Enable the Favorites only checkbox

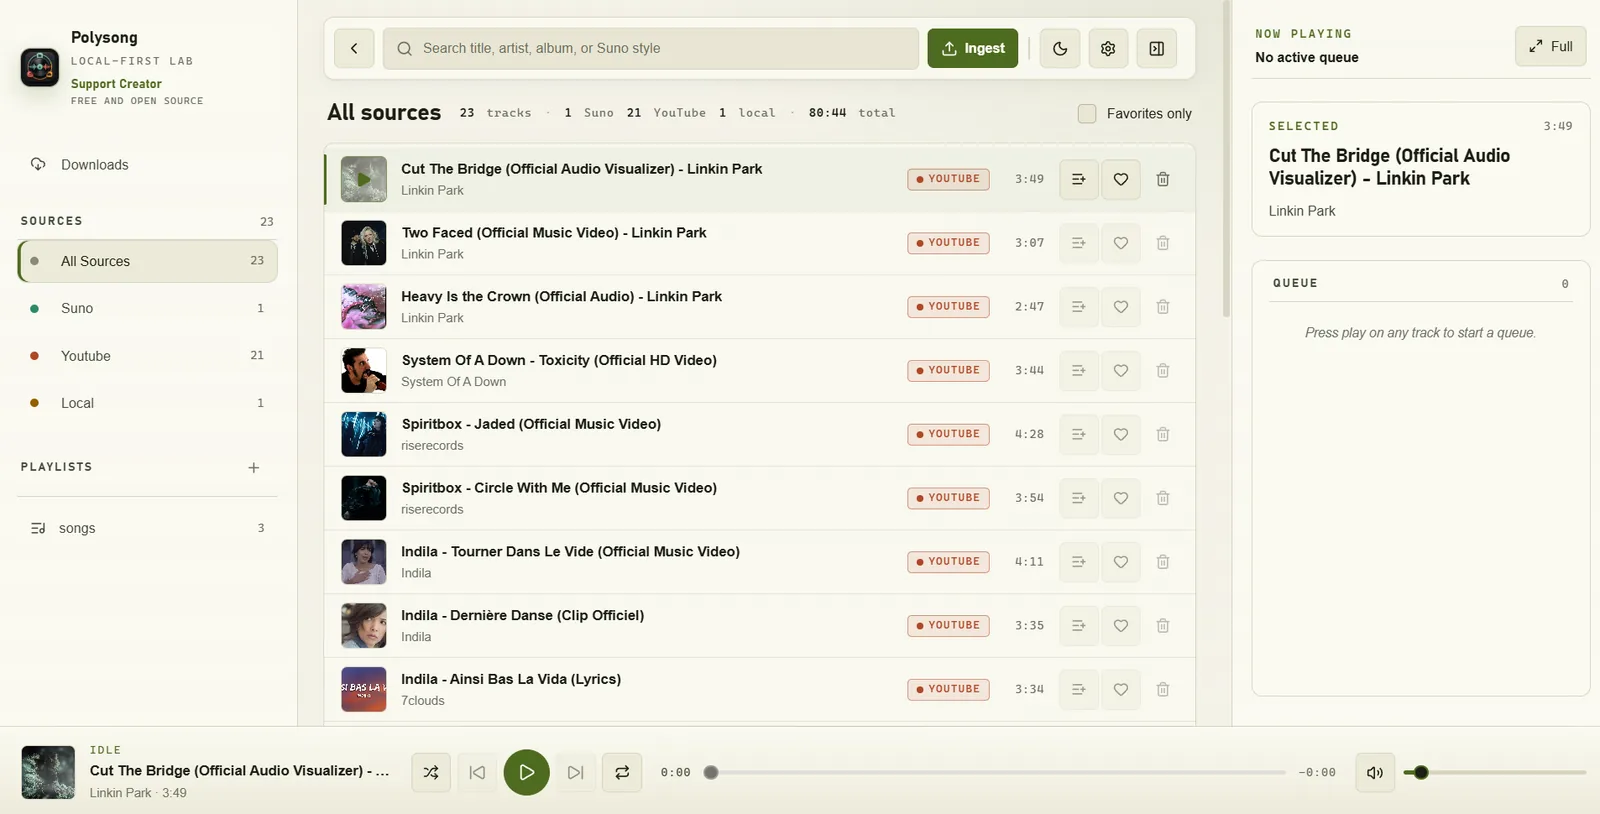1087,114
